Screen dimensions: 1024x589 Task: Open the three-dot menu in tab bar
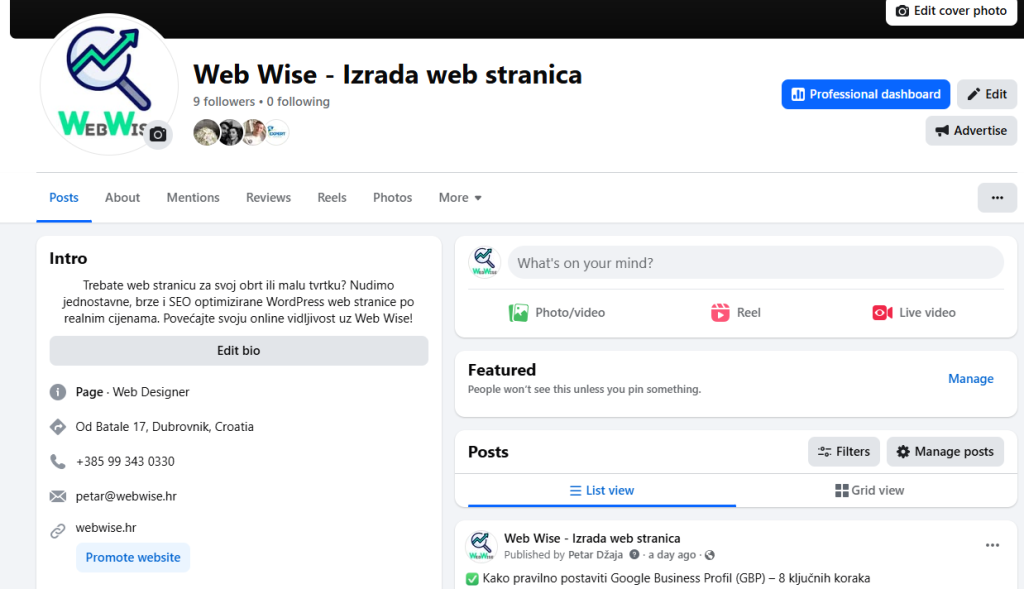tap(997, 197)
